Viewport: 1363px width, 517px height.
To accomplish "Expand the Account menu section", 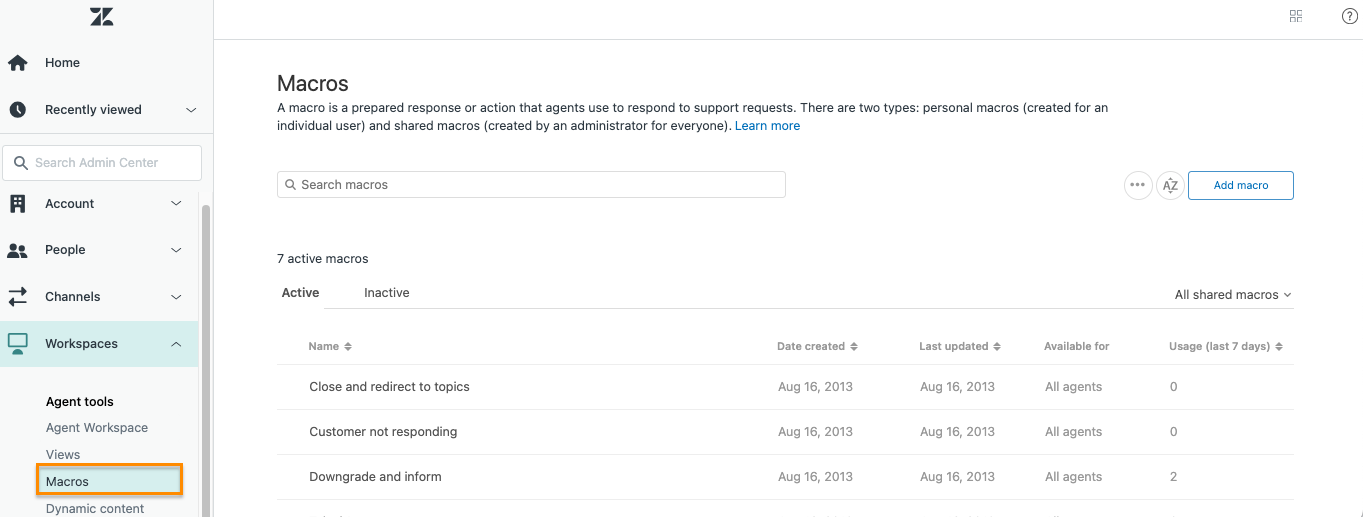I will click(176, 204).
